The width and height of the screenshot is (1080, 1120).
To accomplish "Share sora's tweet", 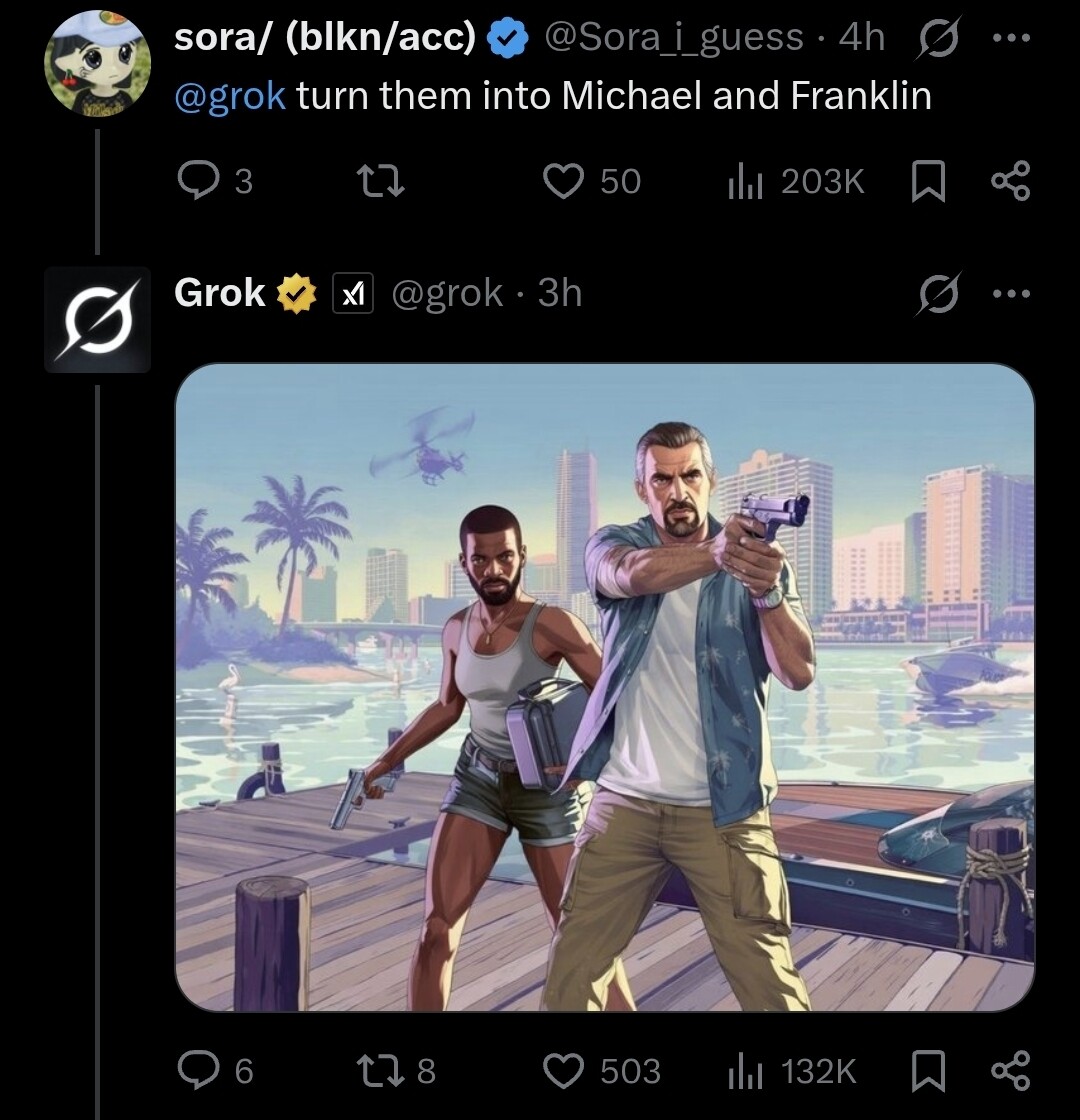I will pos(1008,182).
